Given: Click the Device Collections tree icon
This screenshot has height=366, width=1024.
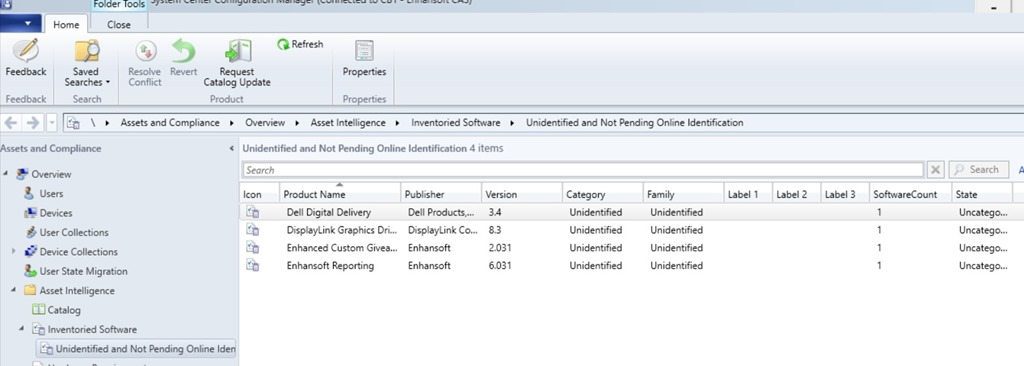Looking at the screenshot, I should (x=29, y=252).
